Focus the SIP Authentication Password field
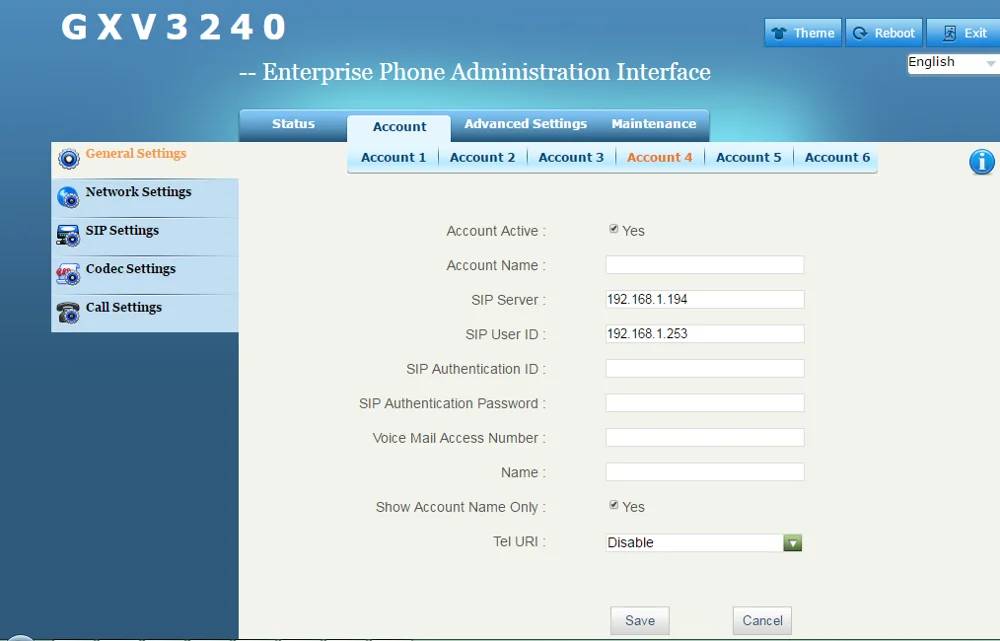The width and height of the screenshot is (1000, 641). (705, 403)
